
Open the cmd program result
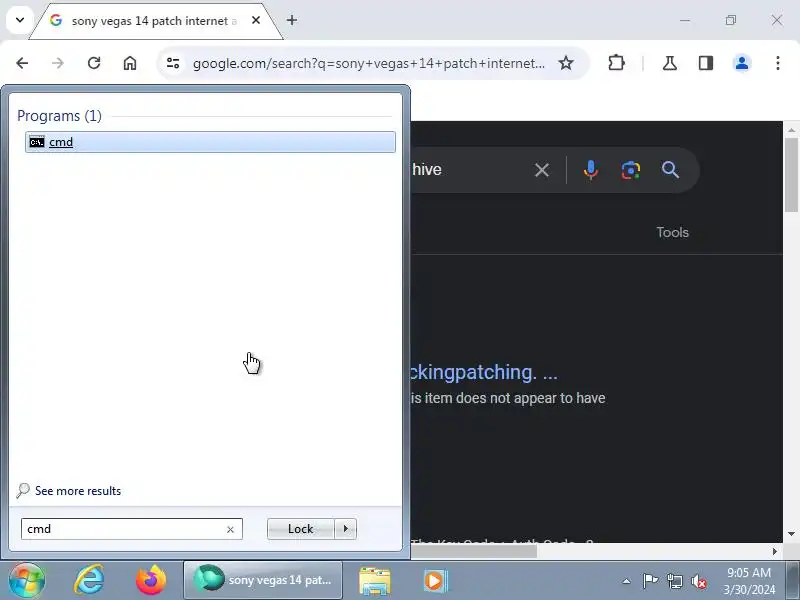pos(210,142)
